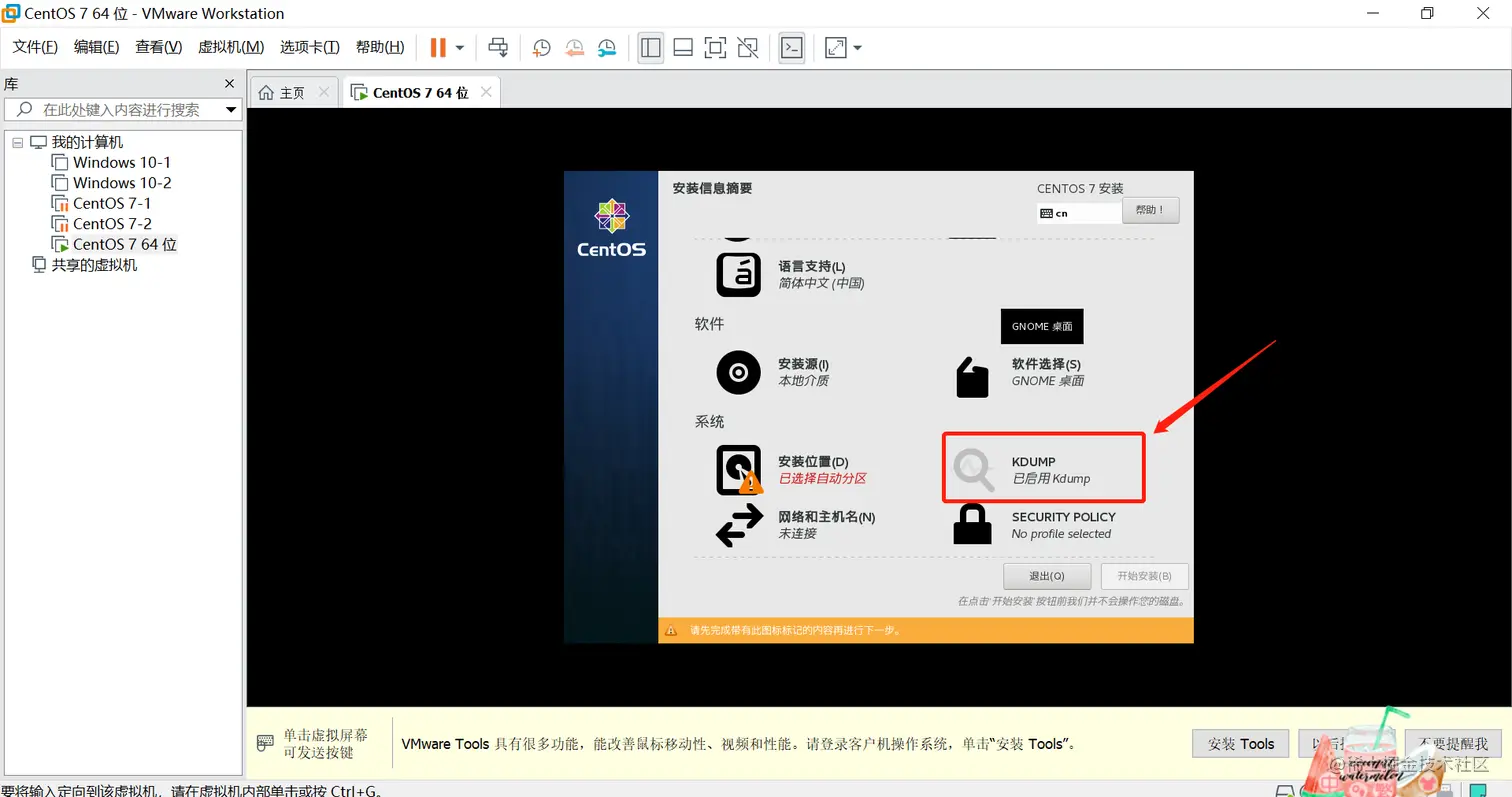Open the 查看(V) menu
The image size is (1512, 797).
[x=159, y=47]
